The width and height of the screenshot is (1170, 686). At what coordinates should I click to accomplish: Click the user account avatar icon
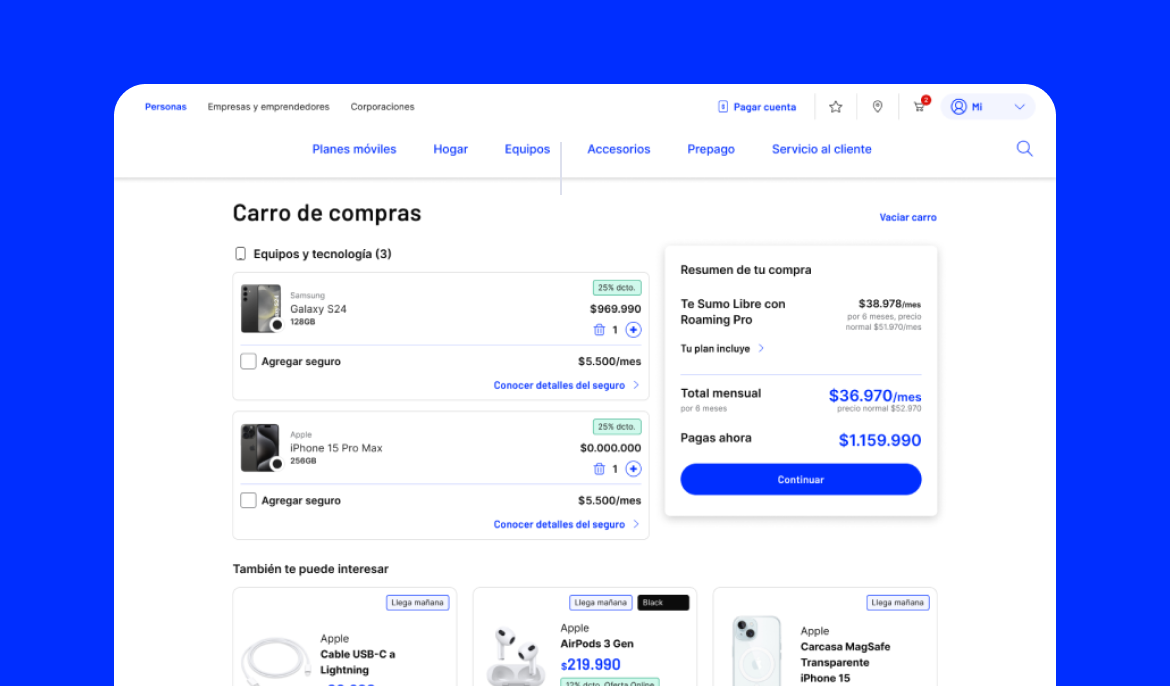959,107
